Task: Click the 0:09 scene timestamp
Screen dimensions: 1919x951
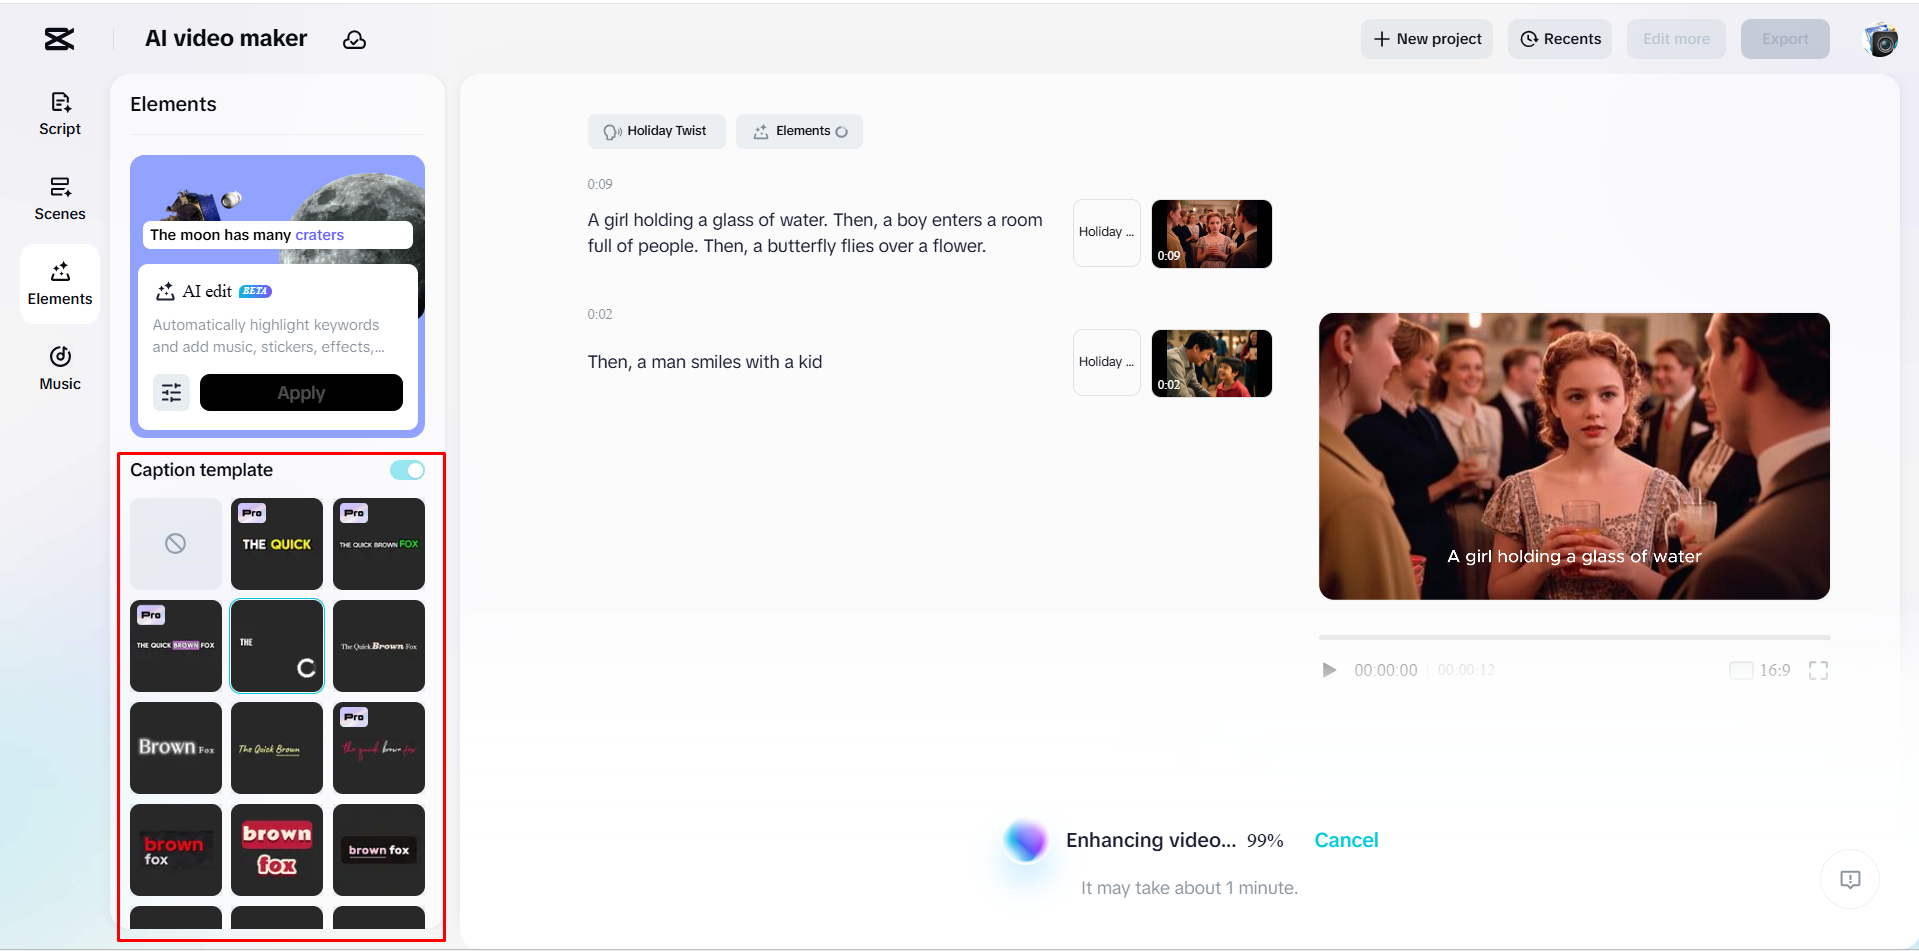Action: click(x=600, y=184)
